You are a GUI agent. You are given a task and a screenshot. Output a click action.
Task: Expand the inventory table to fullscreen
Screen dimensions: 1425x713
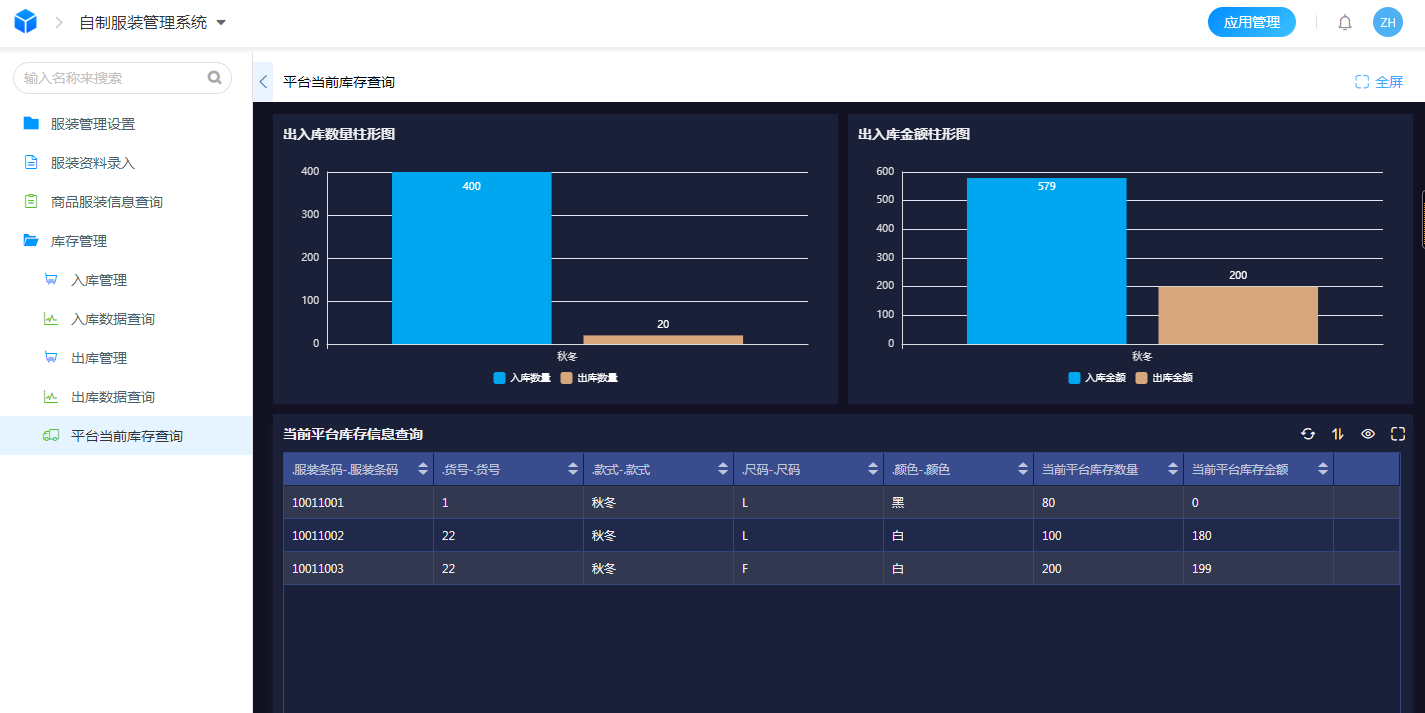1398,434
